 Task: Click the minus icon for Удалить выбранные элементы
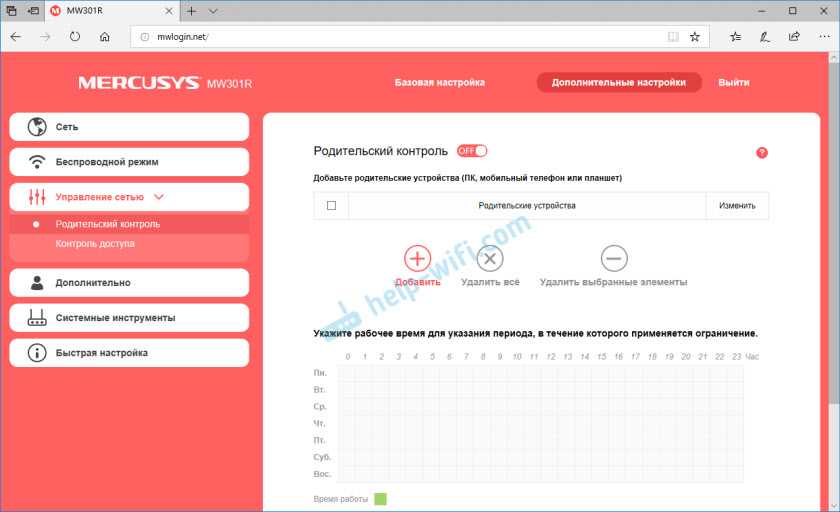613,258
